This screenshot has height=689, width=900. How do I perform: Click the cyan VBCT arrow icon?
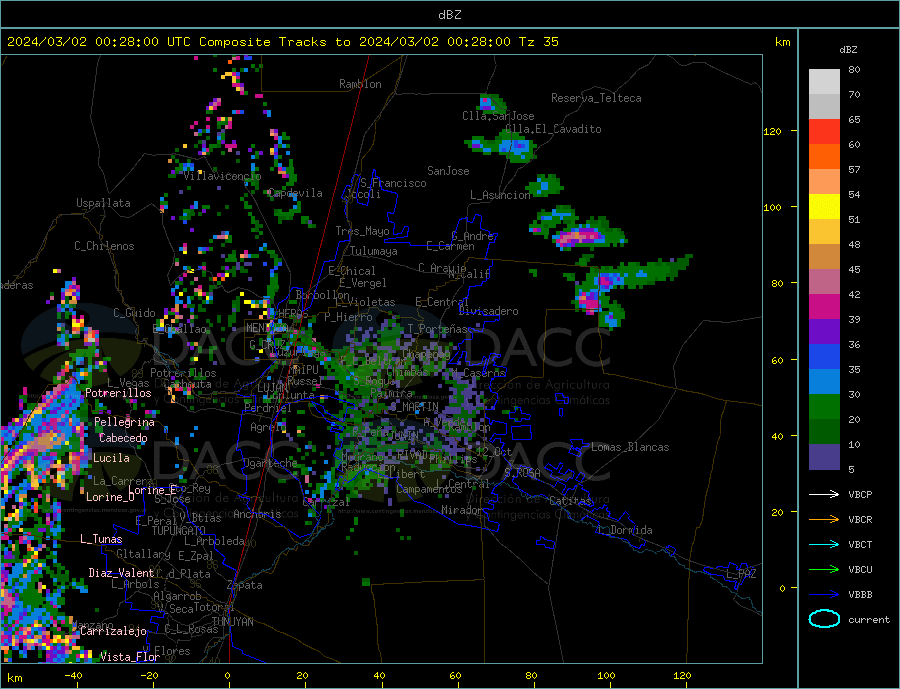[824, 544]
